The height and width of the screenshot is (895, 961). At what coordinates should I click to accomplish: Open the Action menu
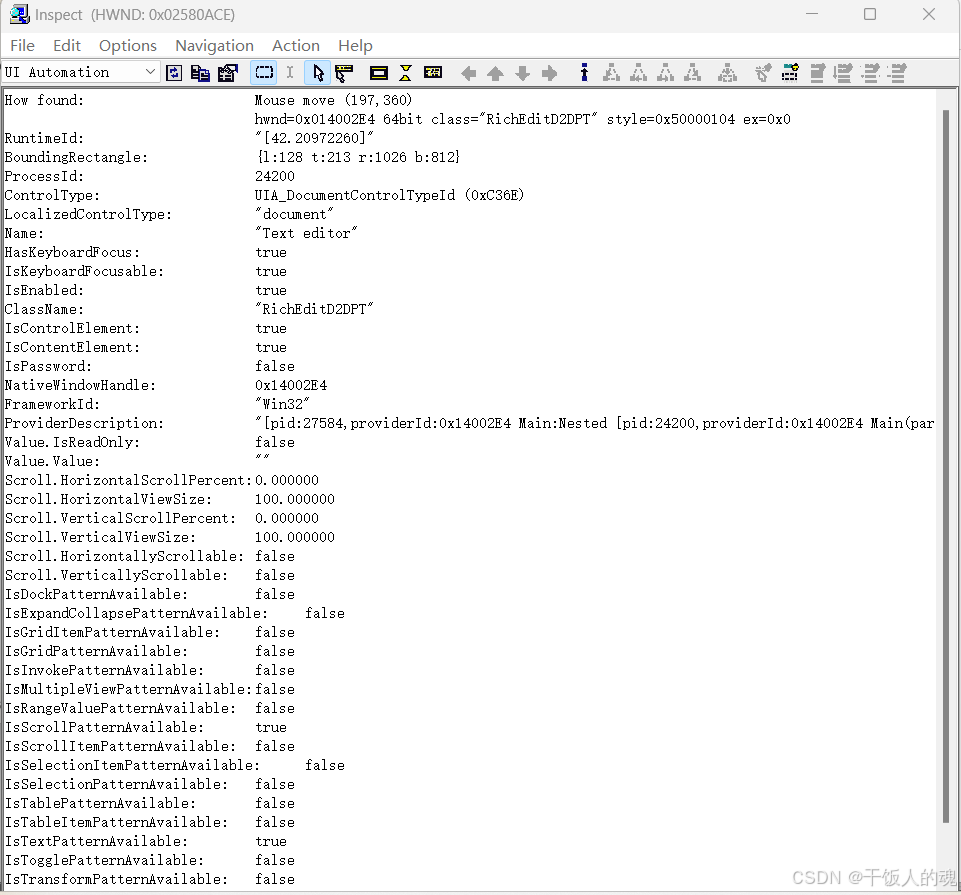click(x=296, y=46)
